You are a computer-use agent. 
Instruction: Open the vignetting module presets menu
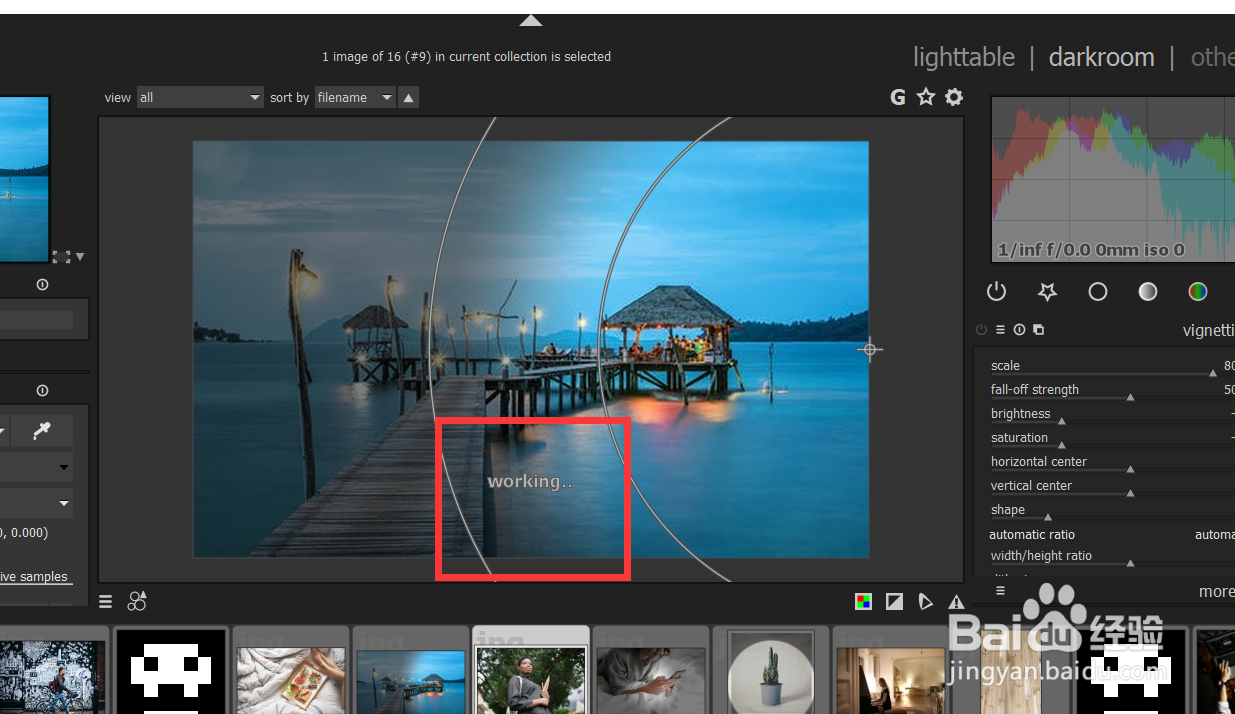pyautogui.click(x=1000, y=329)
